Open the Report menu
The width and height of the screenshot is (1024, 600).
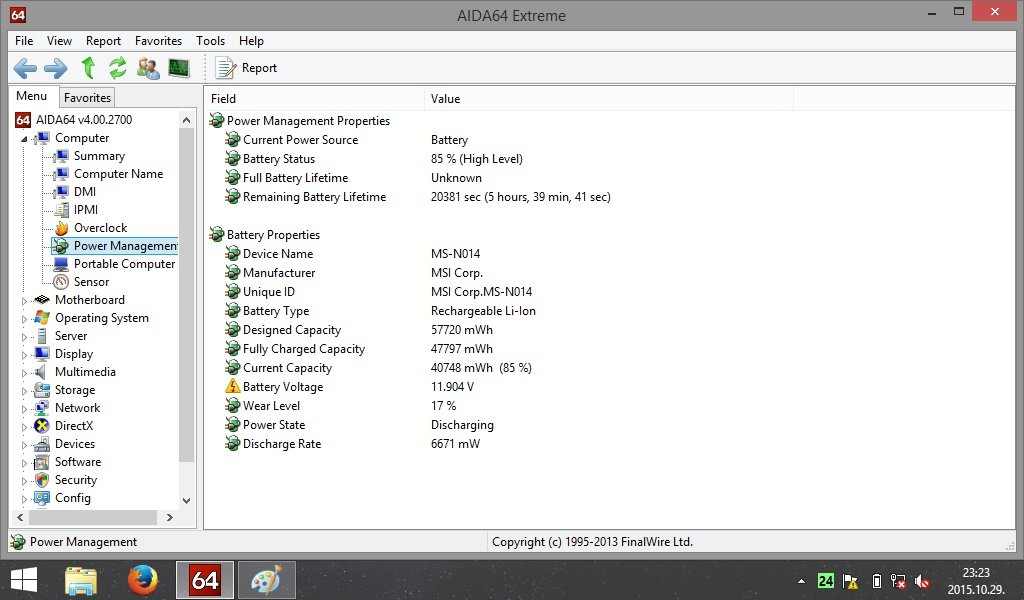click(103, 40)
